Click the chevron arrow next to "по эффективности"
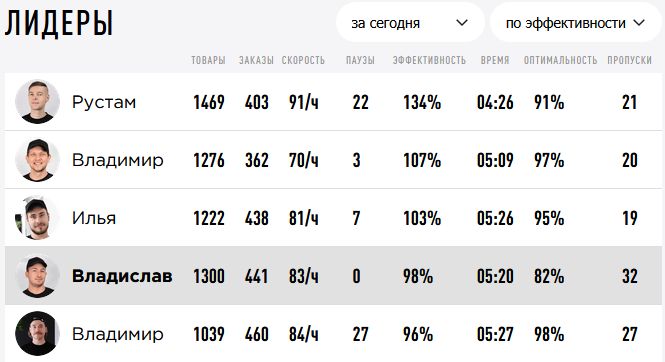Viewport: 665px width, 362px height. 639,22
